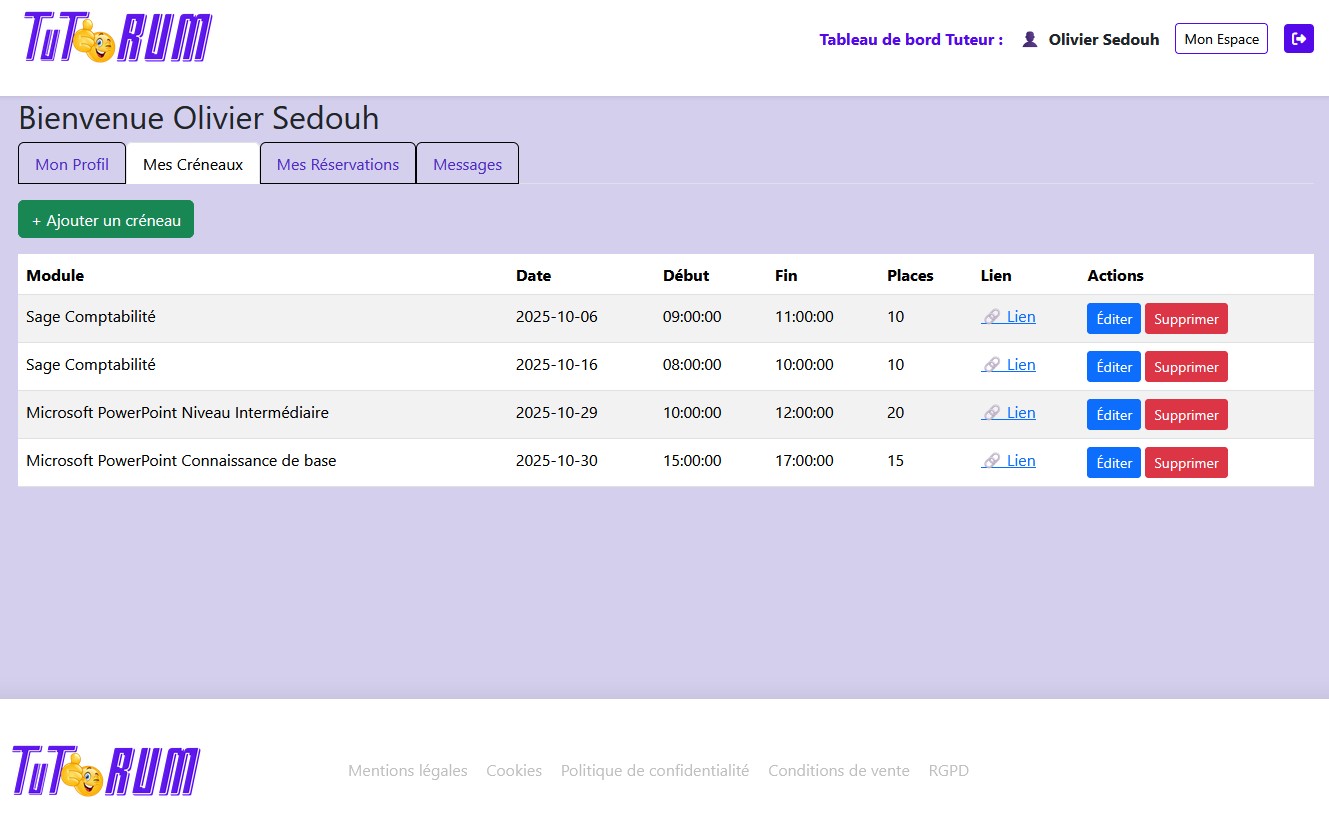Click chain icon for PowerPoint Niveau Intermédiaire
The width and height of the screenshot is (1329, 832).
991,413
